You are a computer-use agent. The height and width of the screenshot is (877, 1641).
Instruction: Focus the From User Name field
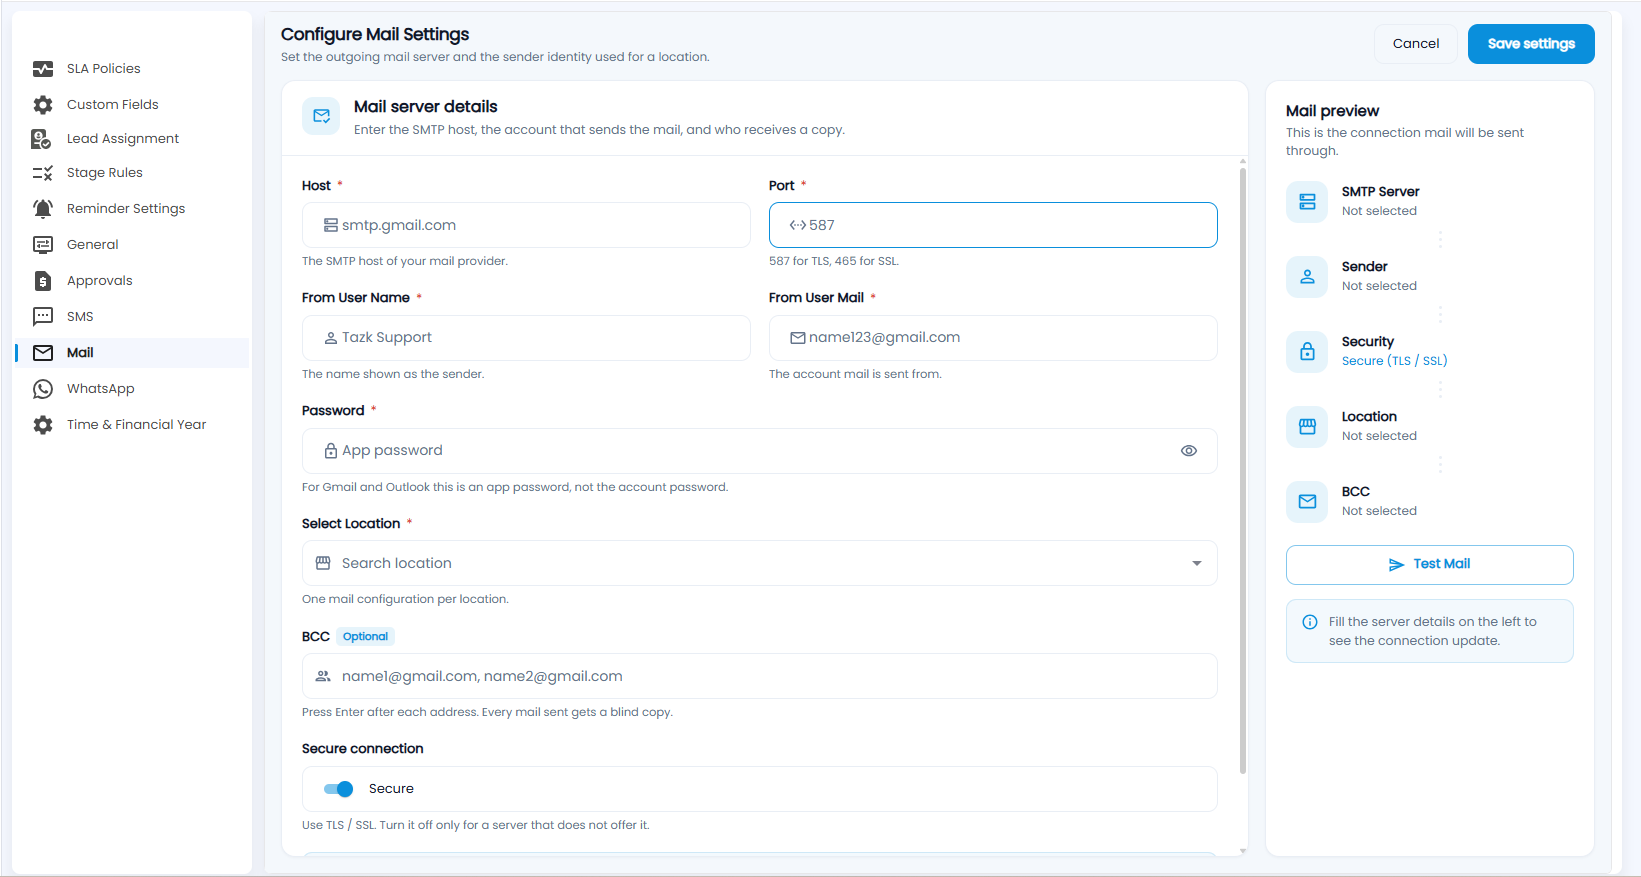(x=526, y=338)
